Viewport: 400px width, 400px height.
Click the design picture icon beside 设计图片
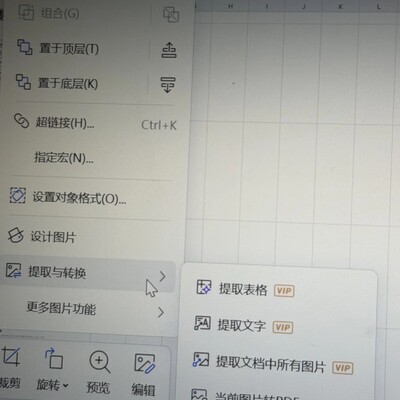point(15,235)
